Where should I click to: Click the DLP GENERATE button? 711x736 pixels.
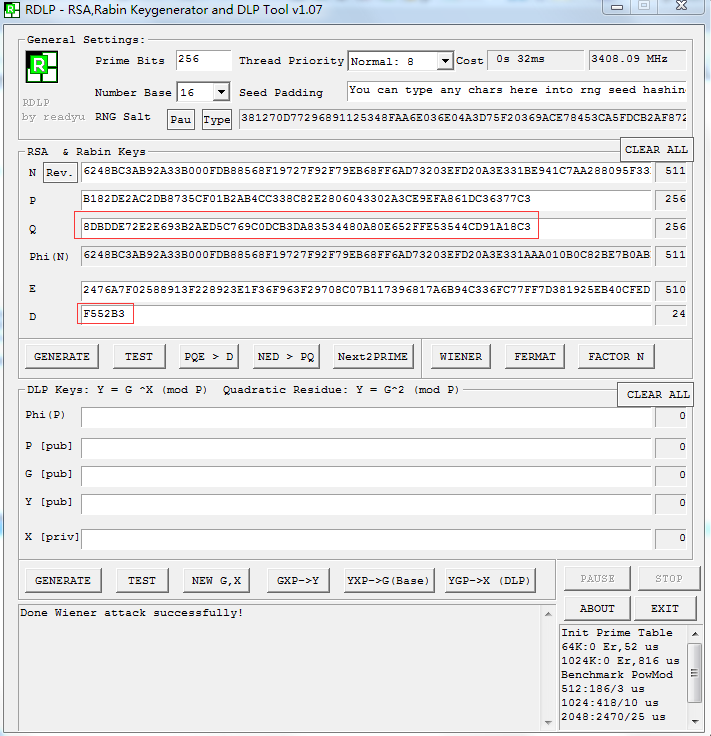pyautogui.click(x=63, y=581)
